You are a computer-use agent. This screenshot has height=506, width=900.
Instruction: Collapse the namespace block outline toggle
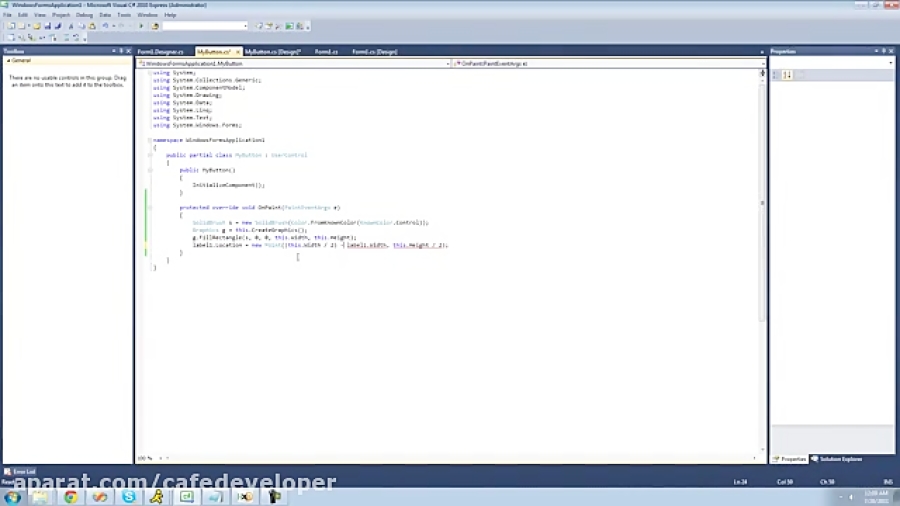coord(150,140)
